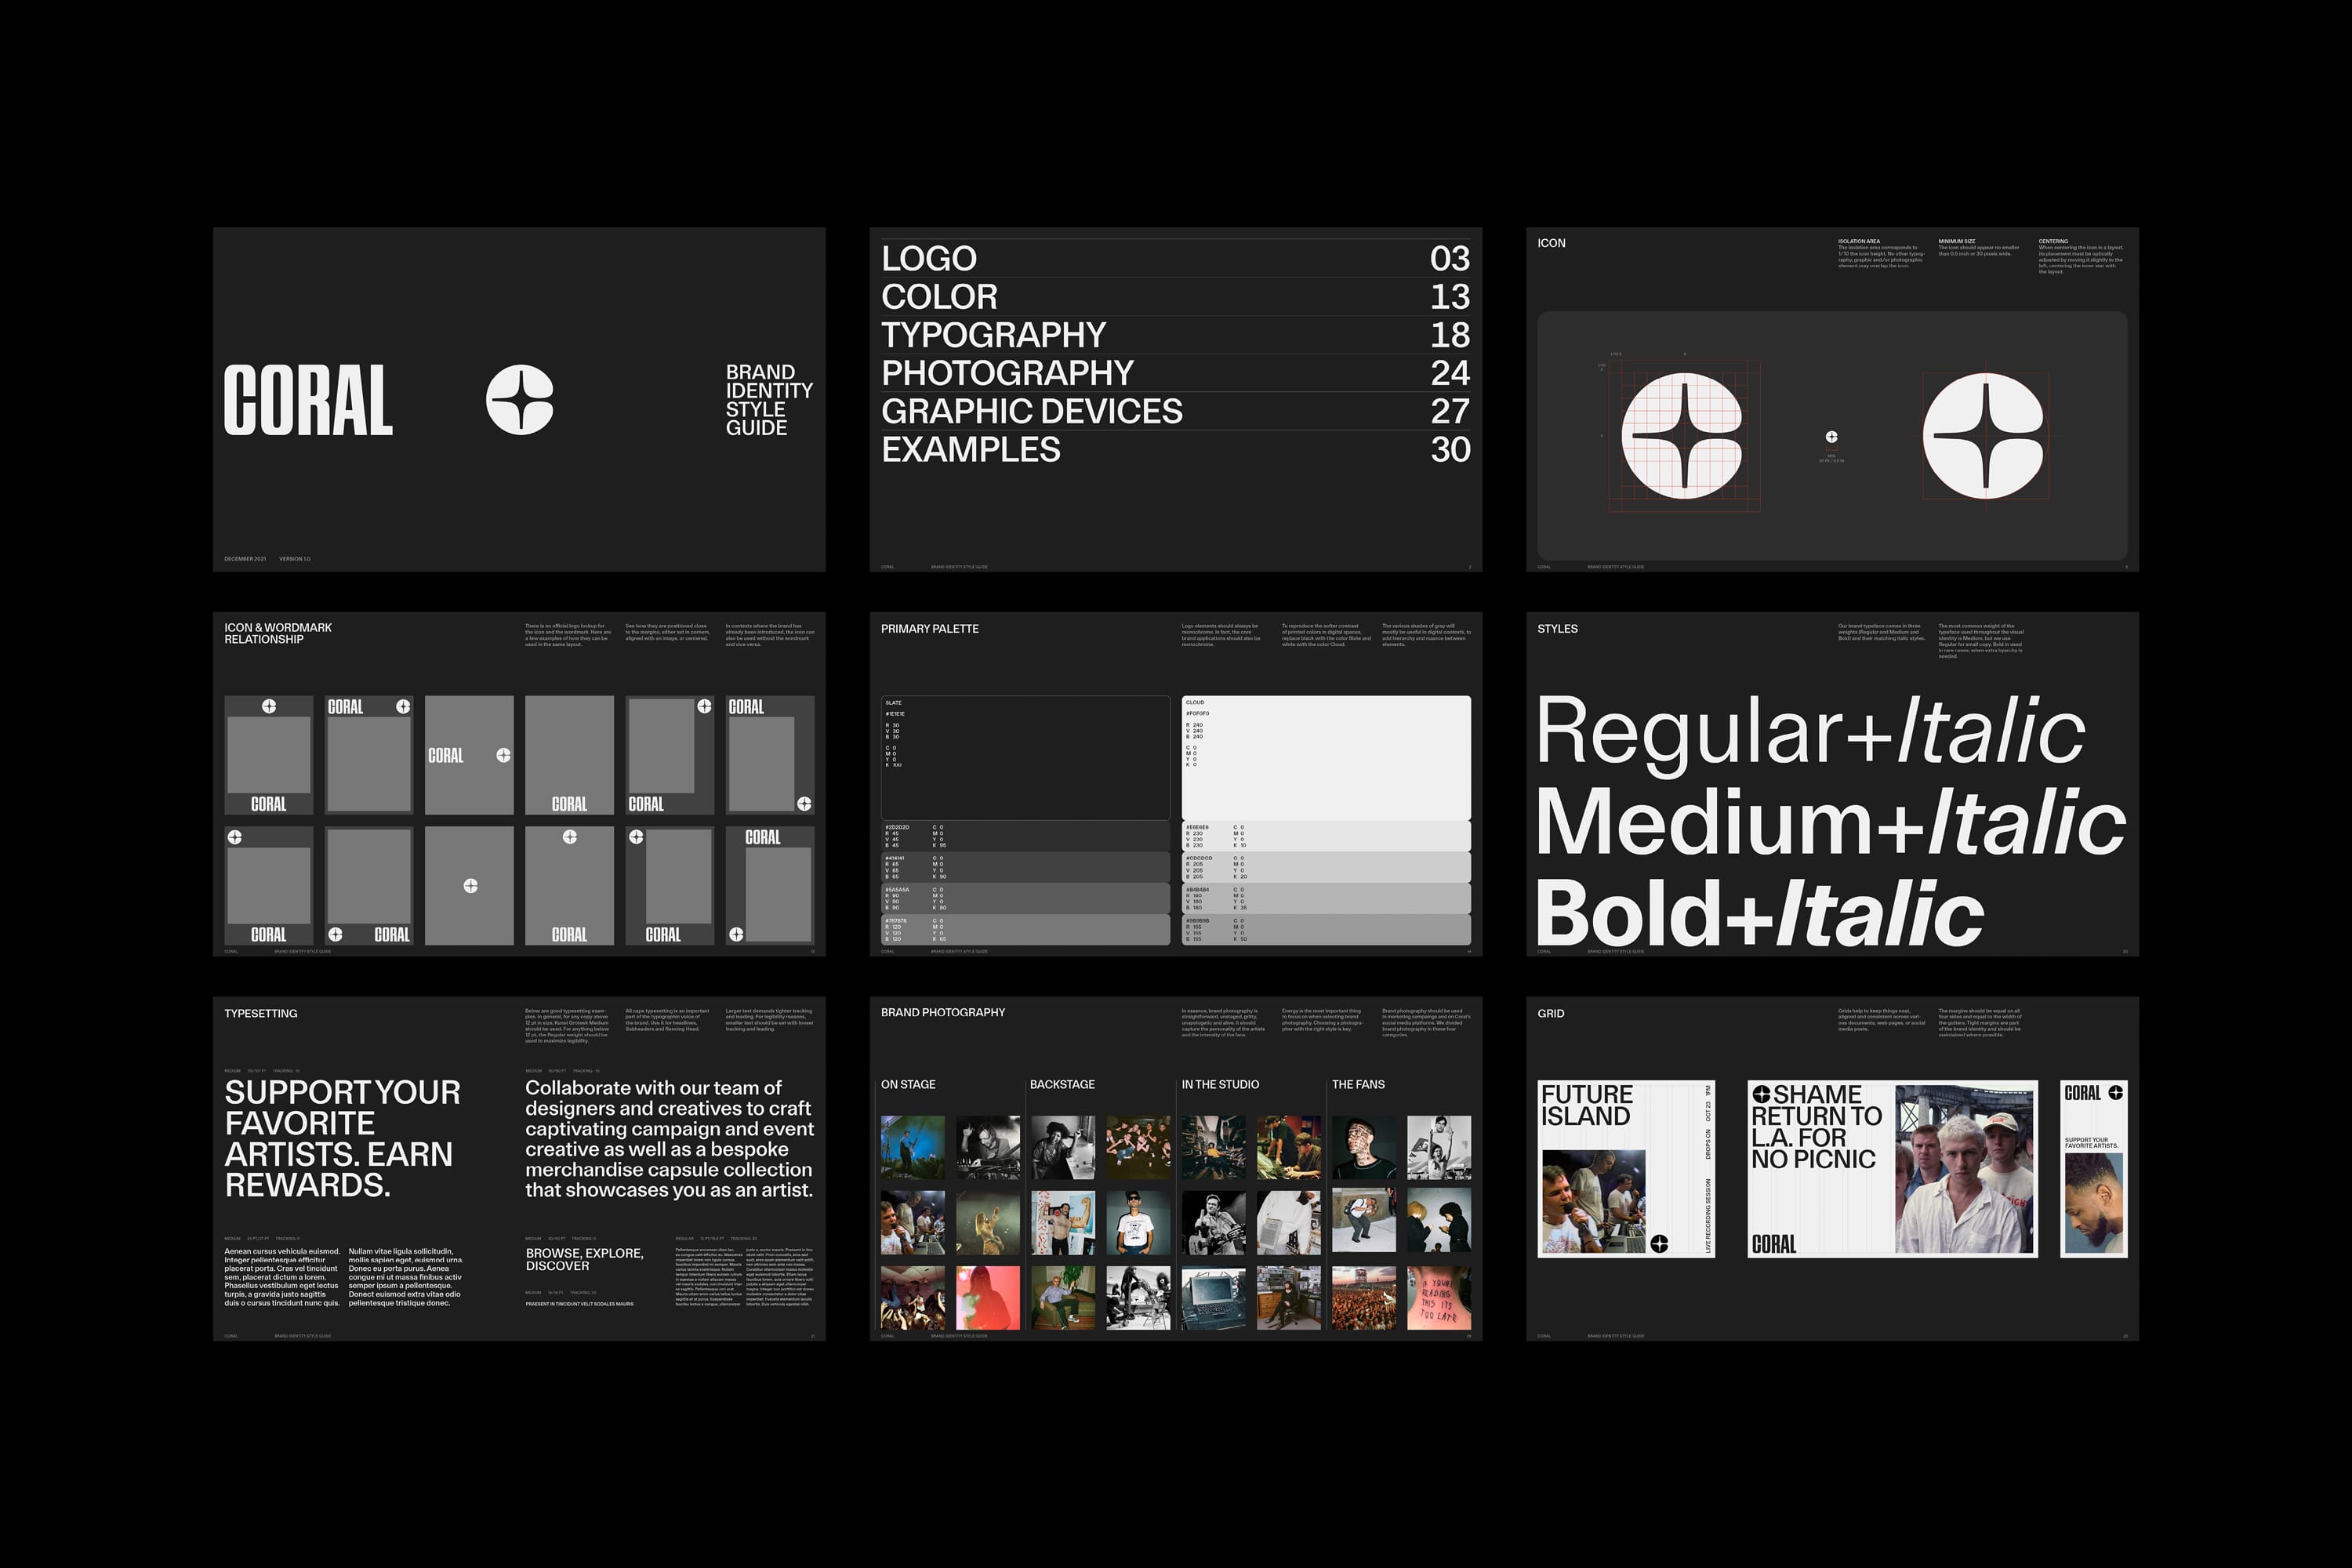Click star icon on Future Island poster
Image resolution: width=2352 pixels, height=1568 pixels.
pos(1659,1243)
